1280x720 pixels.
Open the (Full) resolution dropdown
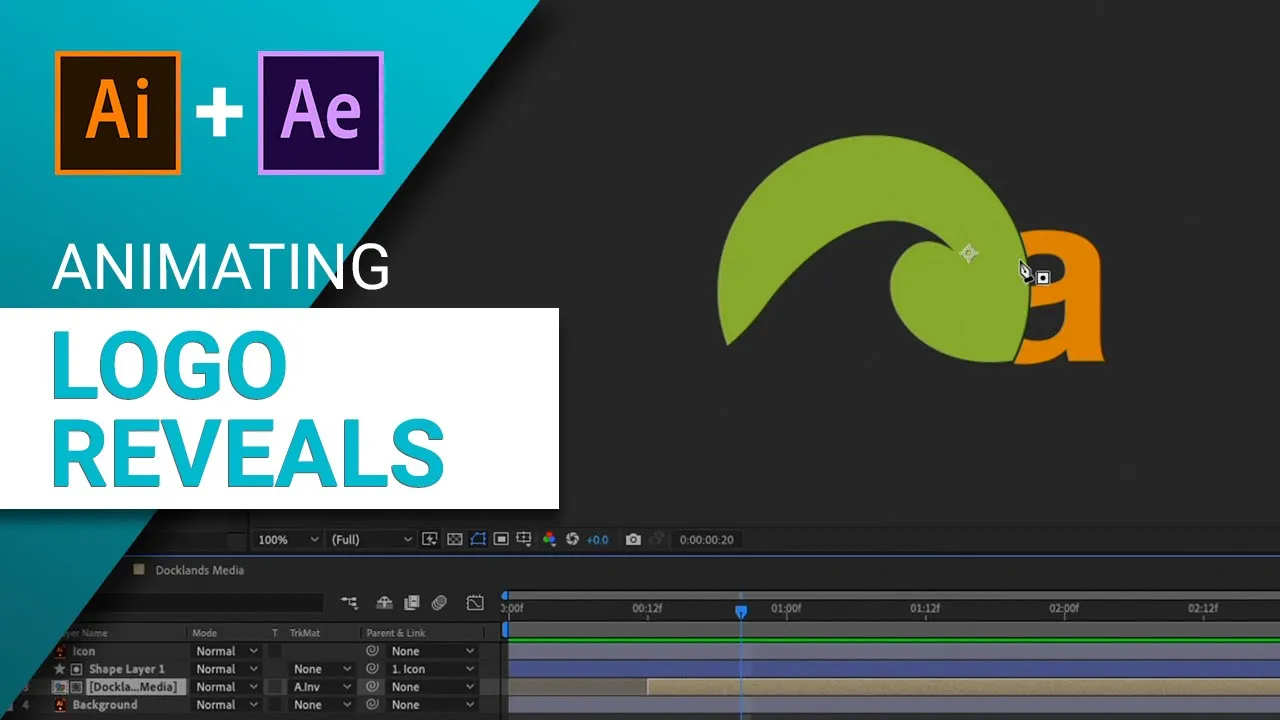(x=371, y=539)
